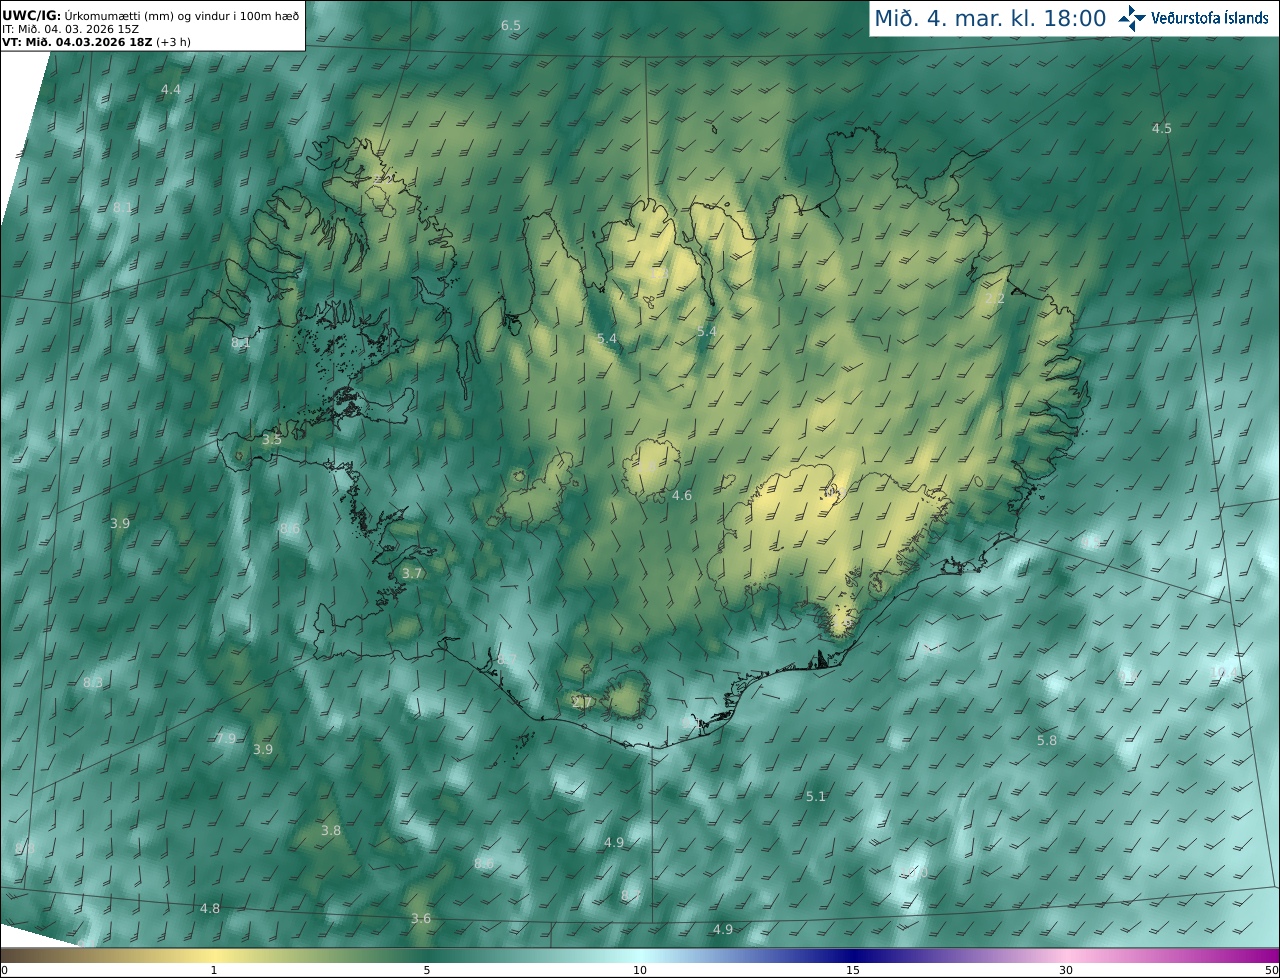Click the colorbar tick label 0
The image size is (1280, 978).
[4, 970]
